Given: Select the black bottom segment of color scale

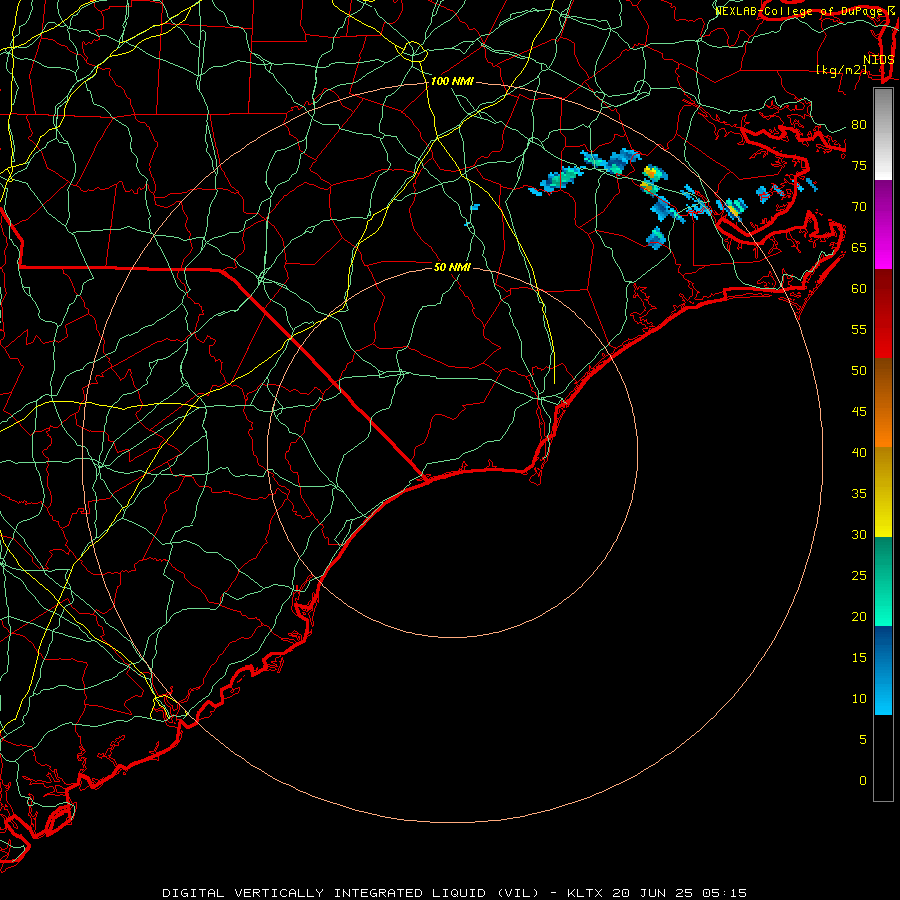Looking at the screenshot, I should pos(883,758).
